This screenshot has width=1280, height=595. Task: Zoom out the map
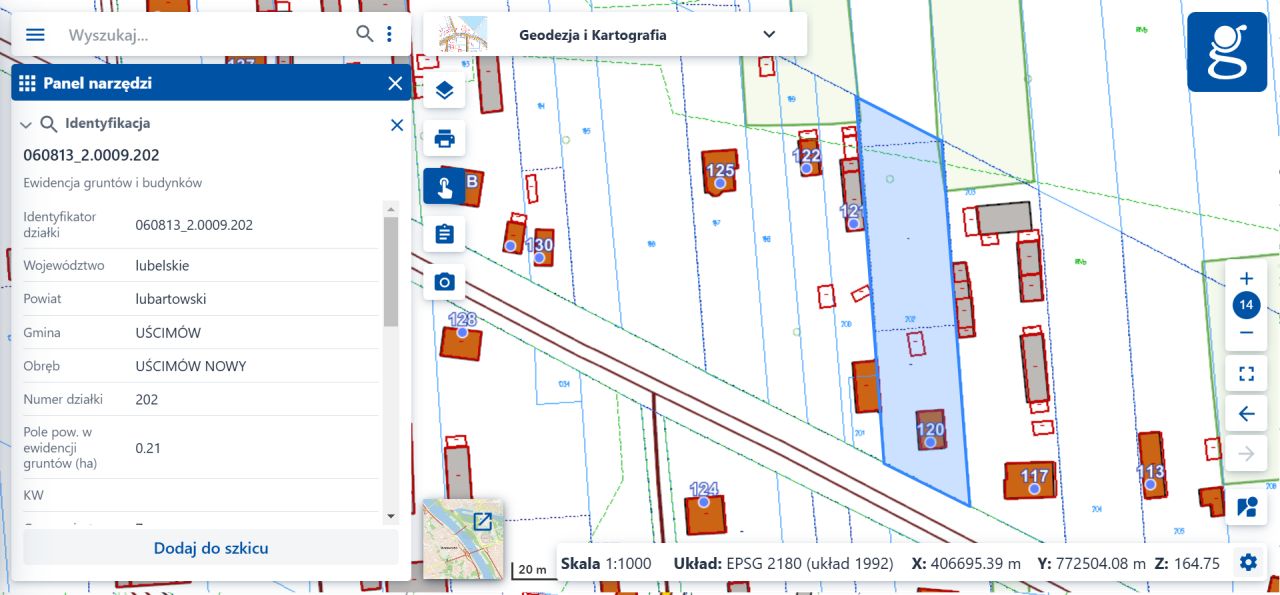coord(1246,333)
